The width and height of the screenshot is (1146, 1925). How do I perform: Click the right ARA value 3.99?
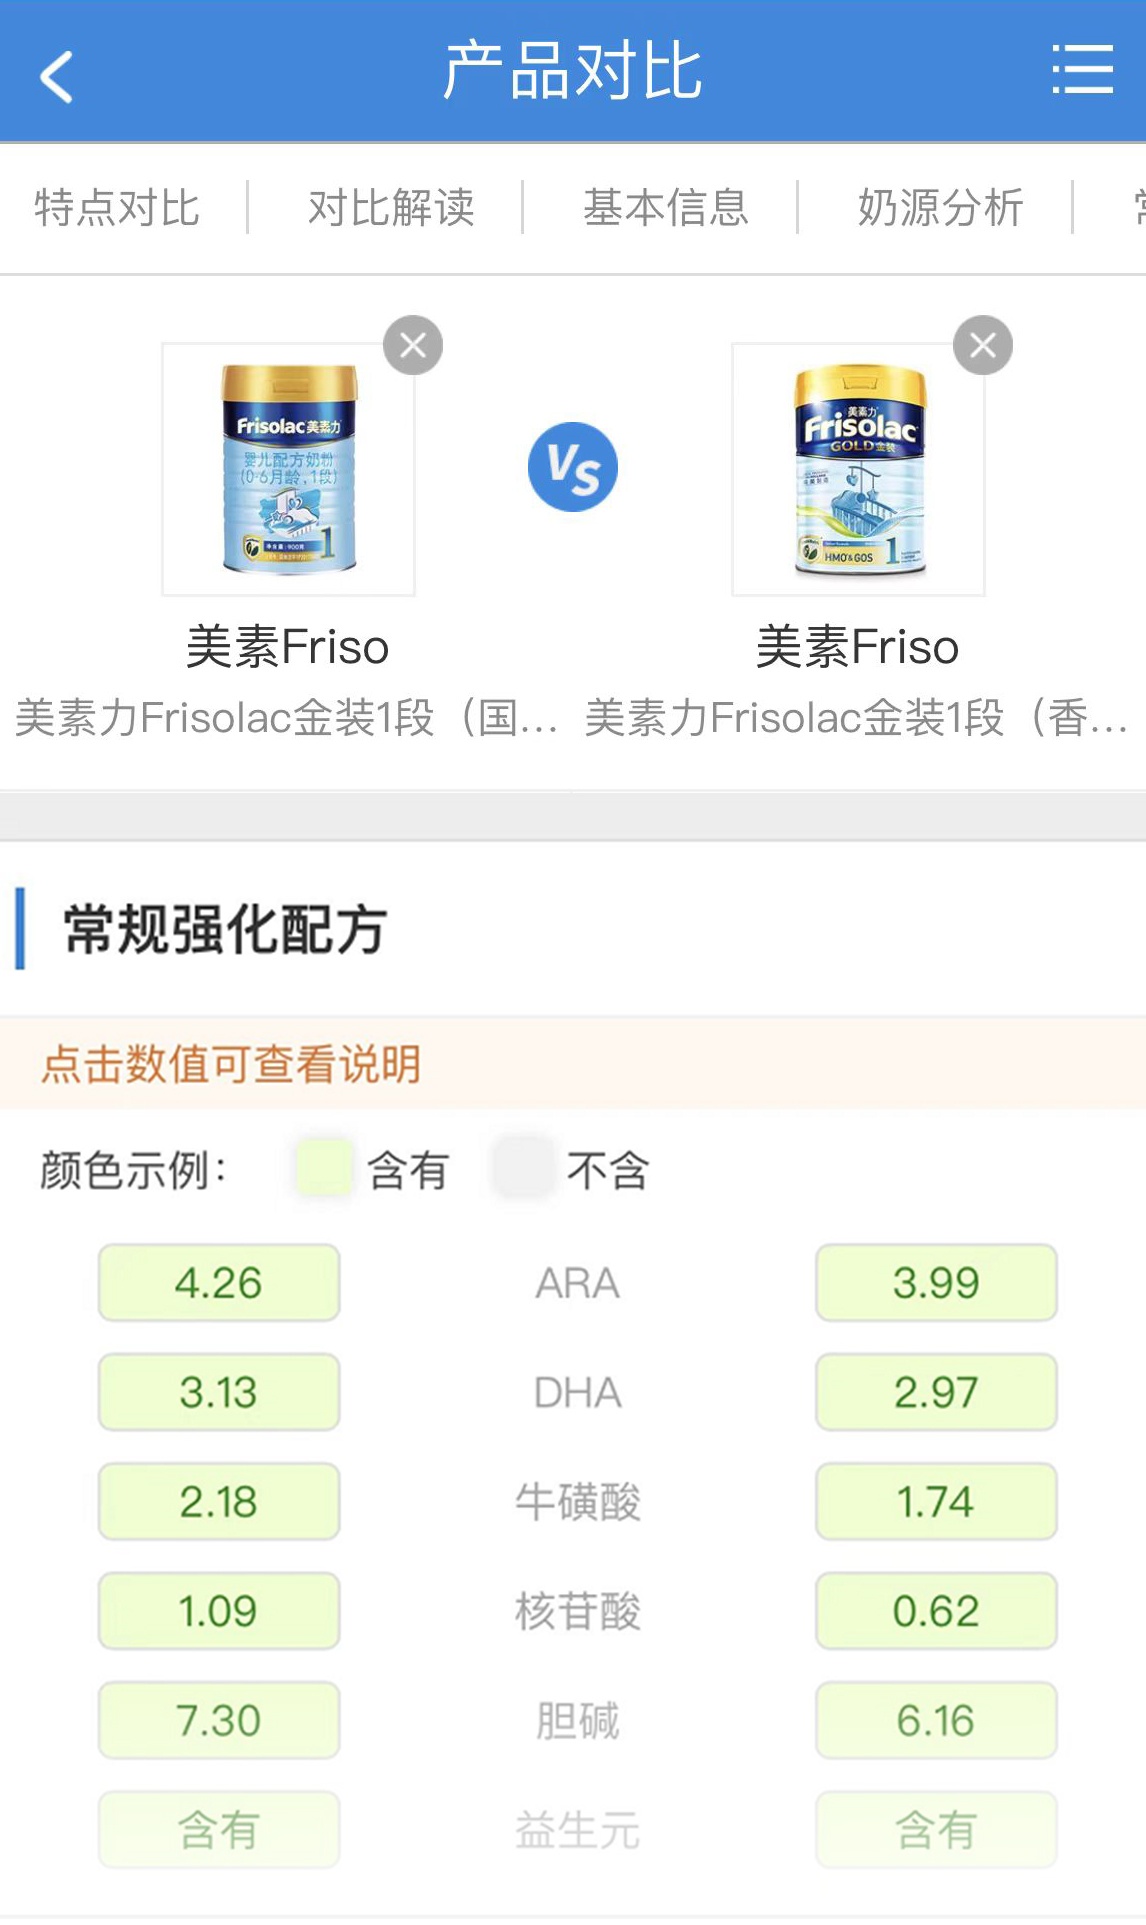pos(936,1283)
